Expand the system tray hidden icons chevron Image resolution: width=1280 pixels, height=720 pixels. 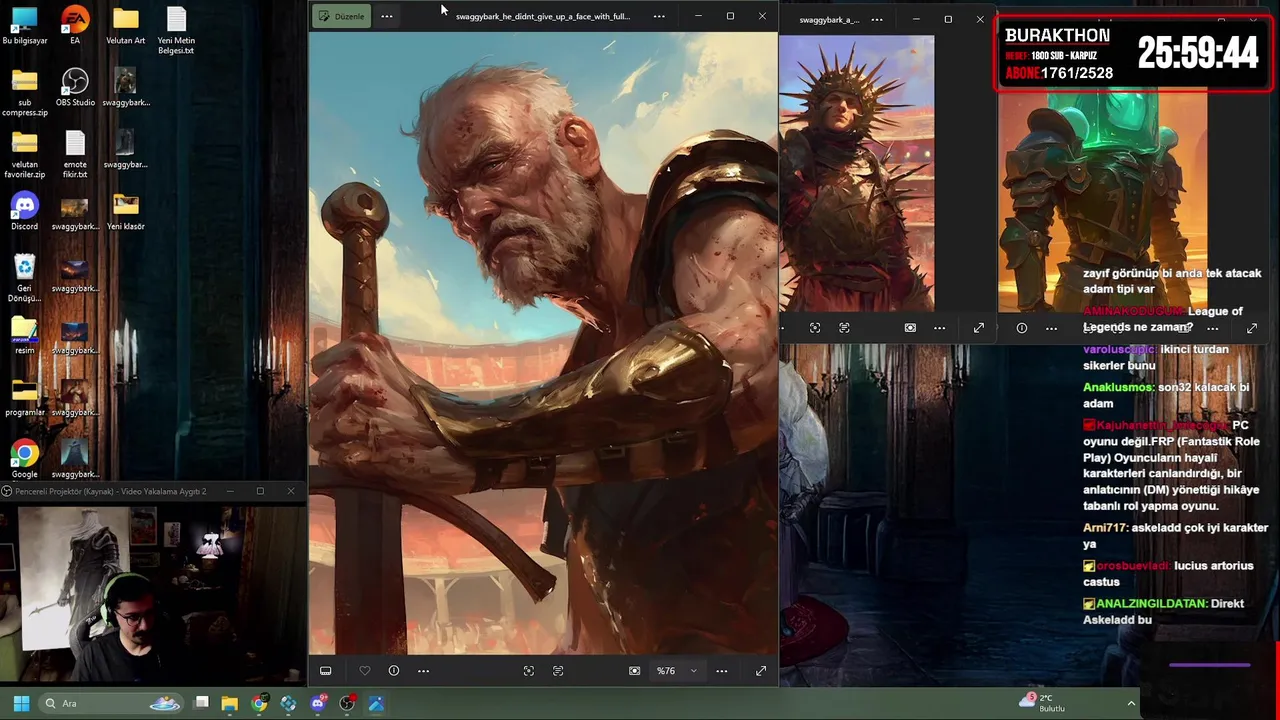coord(1131,703)
